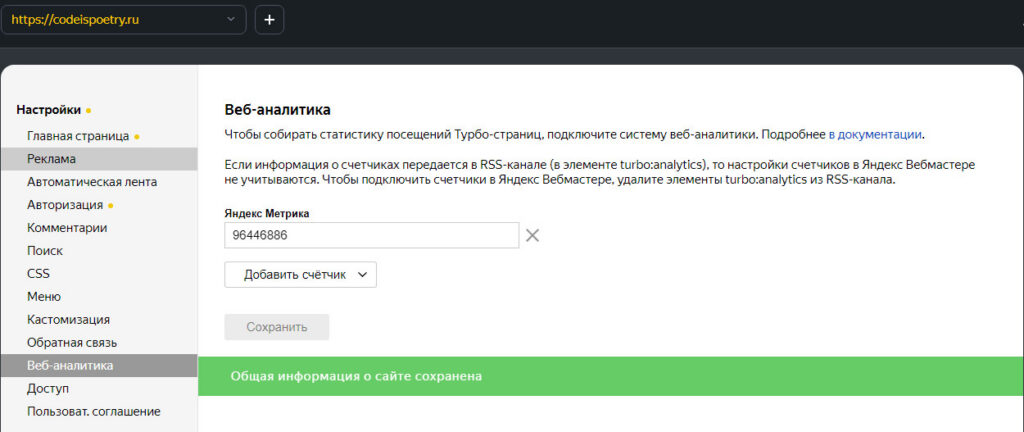Select Обратная связь in sidebar
1024x432 pixels.
click(x=72, y=343)
